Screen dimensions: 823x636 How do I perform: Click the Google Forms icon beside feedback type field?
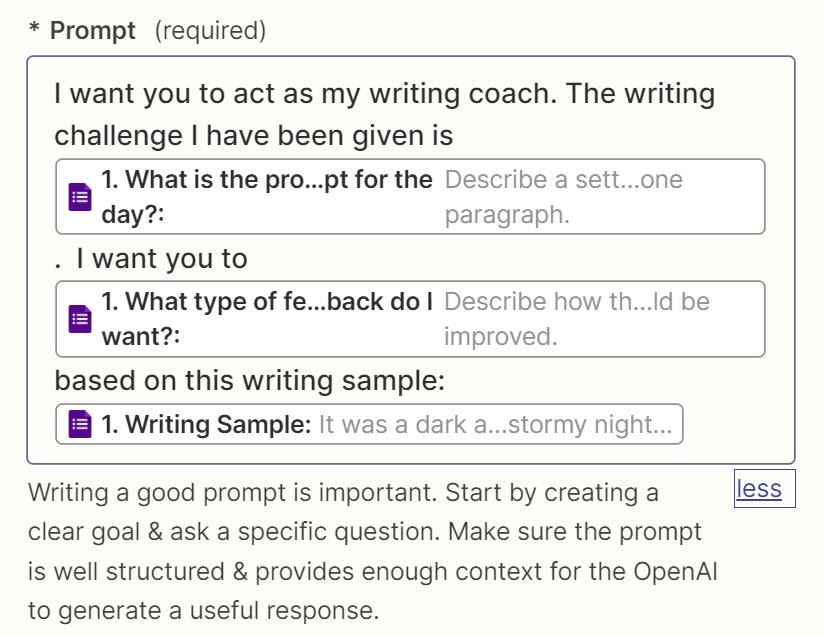[x=80, y=319]
